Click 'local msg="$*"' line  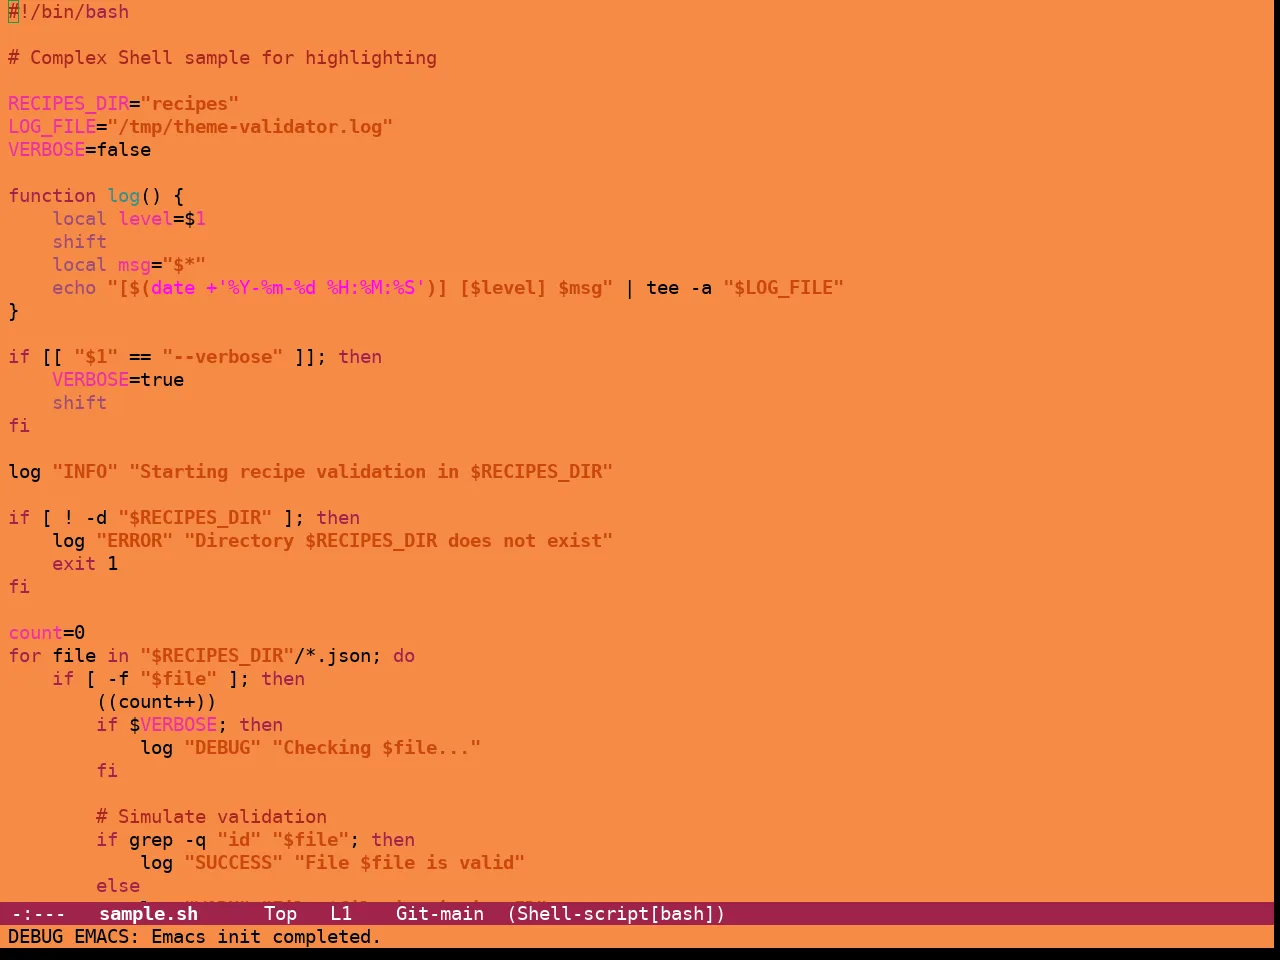point(129,265)
